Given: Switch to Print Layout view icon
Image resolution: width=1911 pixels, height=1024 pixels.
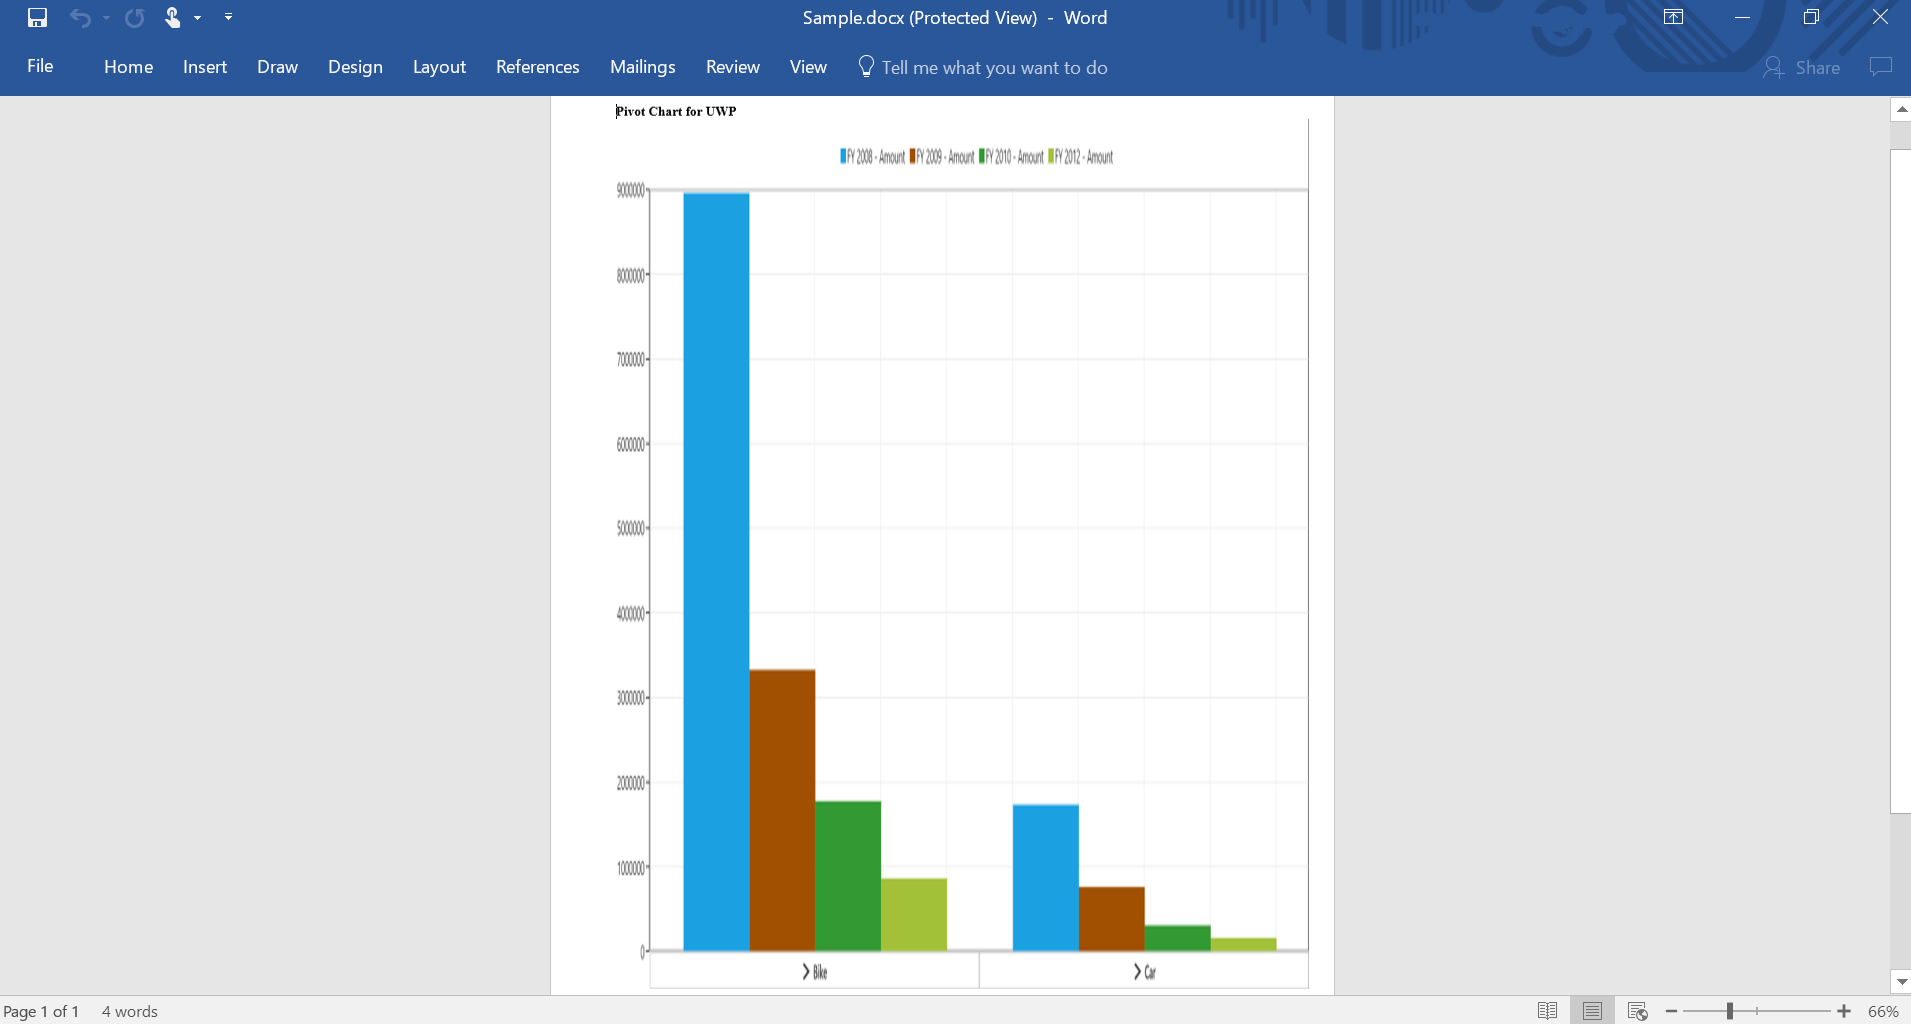Looking at the screenshot, I should [1592, 1011].
